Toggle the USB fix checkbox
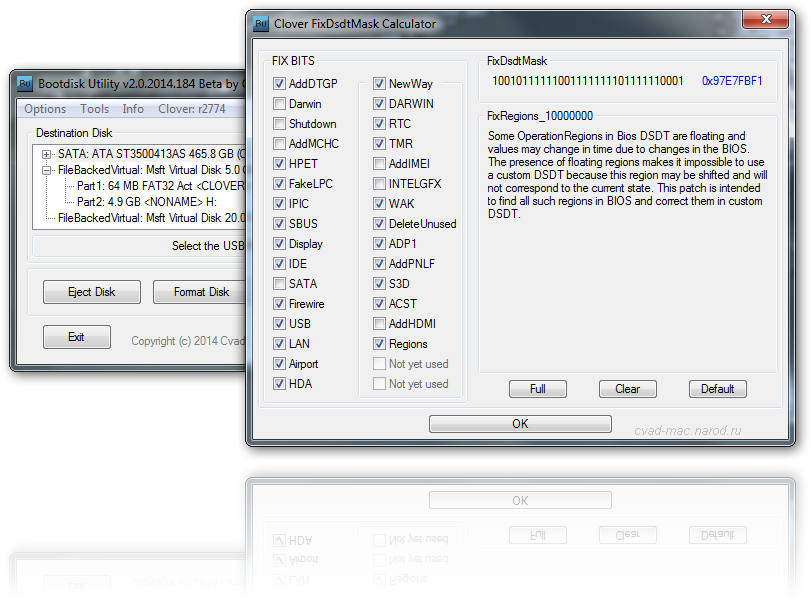The height and width of the screenshot is (600, 811). (x=279, y=324)
